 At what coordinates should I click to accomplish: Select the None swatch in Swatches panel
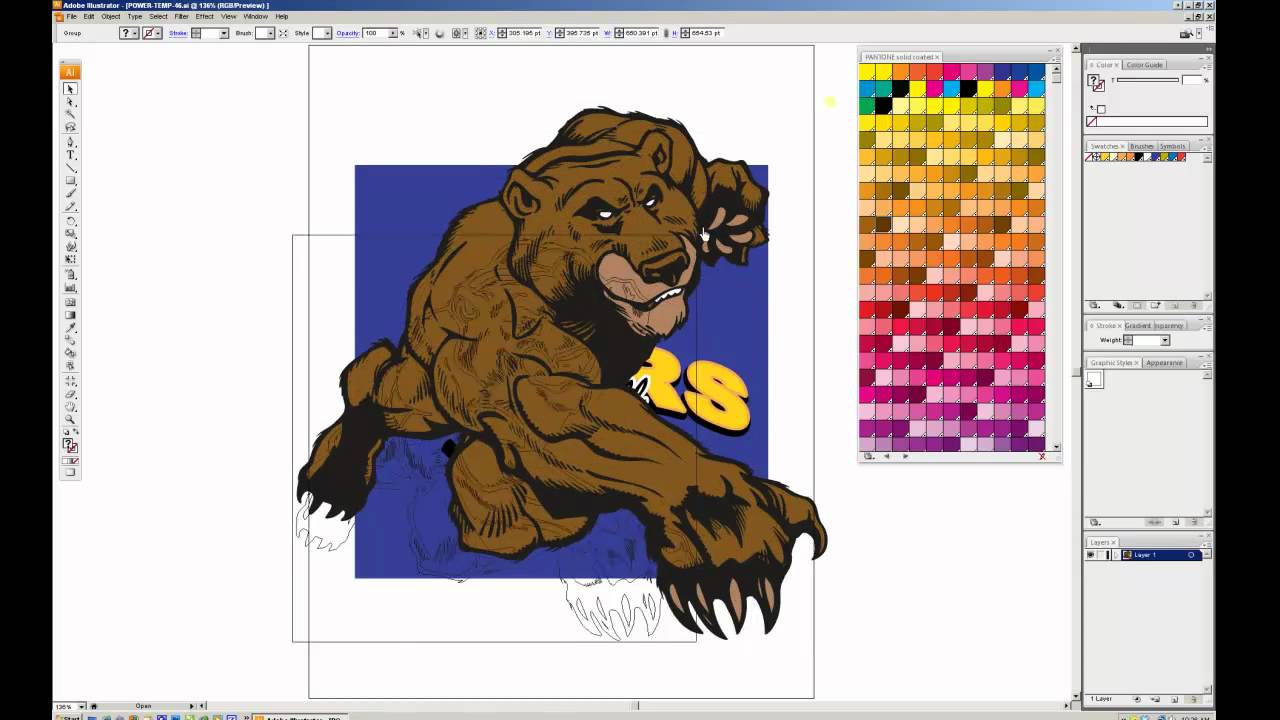point(1088,157)
